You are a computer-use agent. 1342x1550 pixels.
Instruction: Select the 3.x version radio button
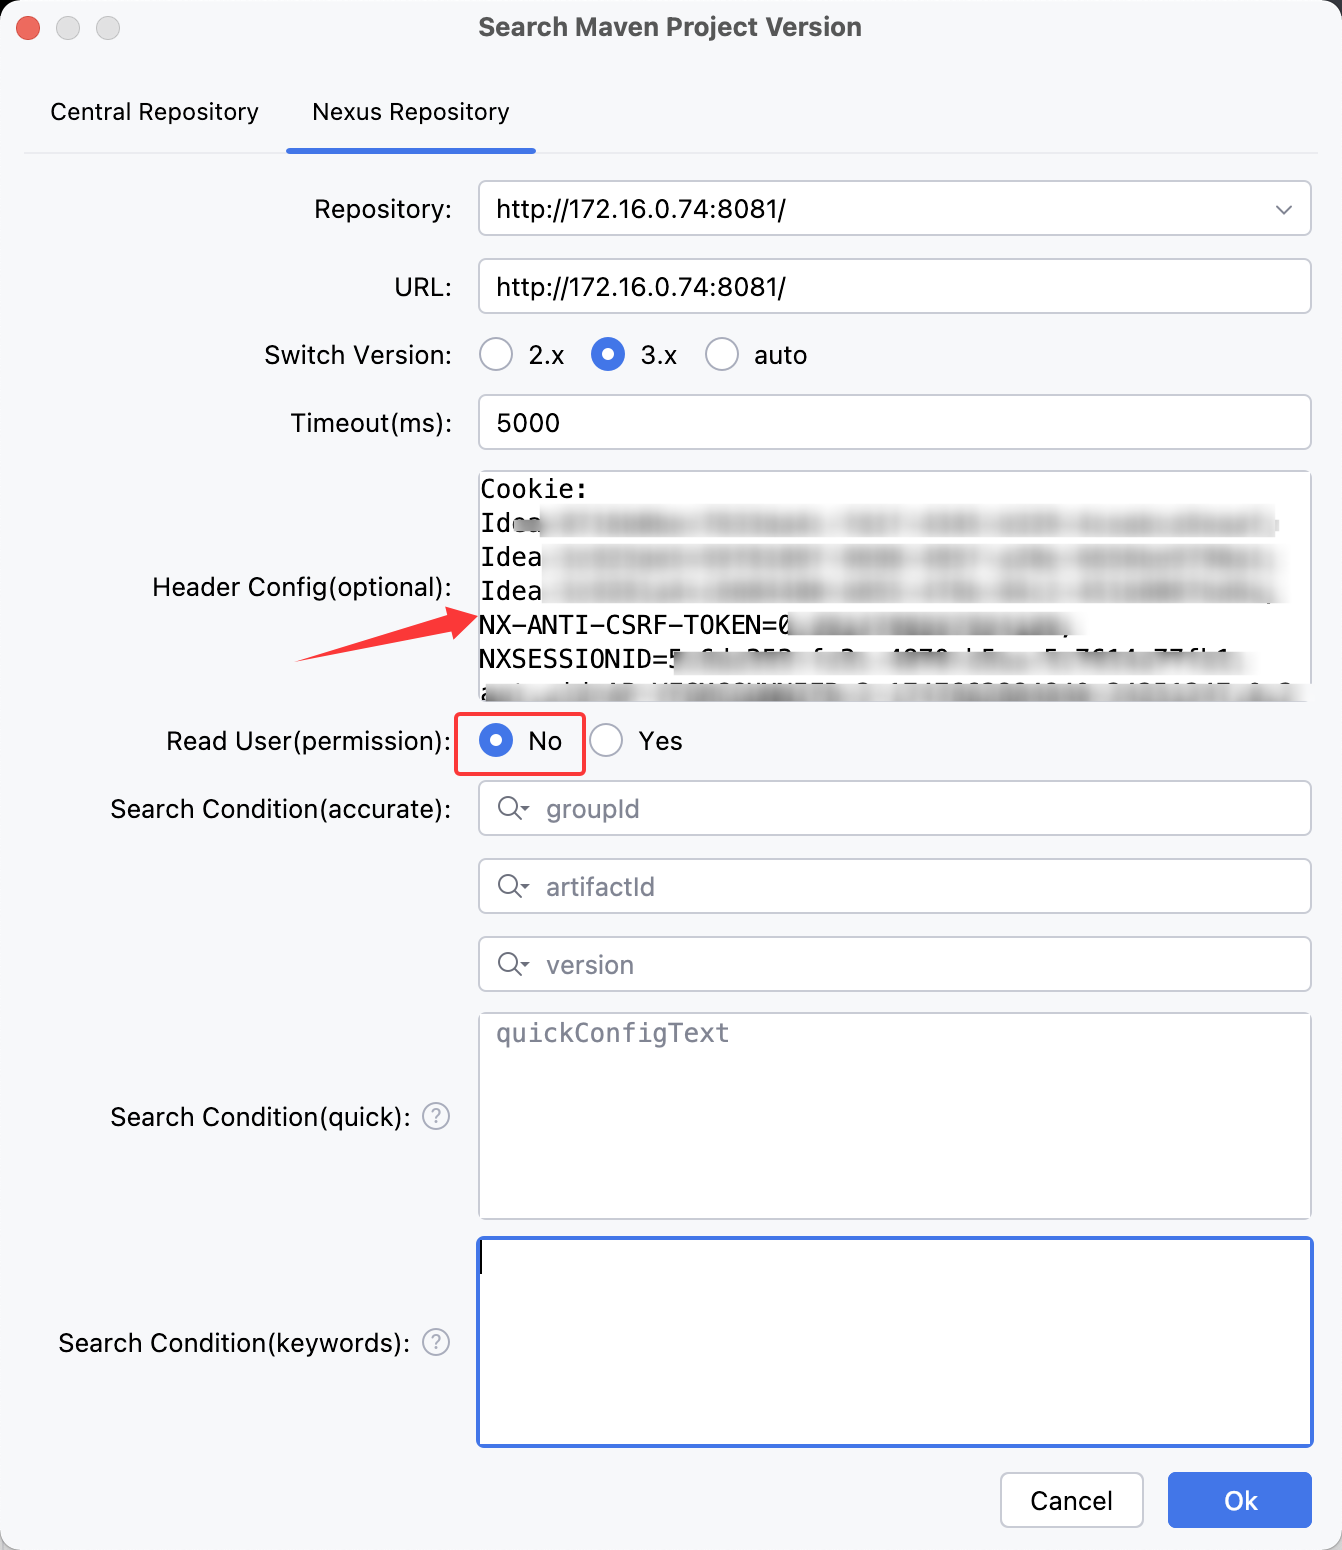point(608,355)
